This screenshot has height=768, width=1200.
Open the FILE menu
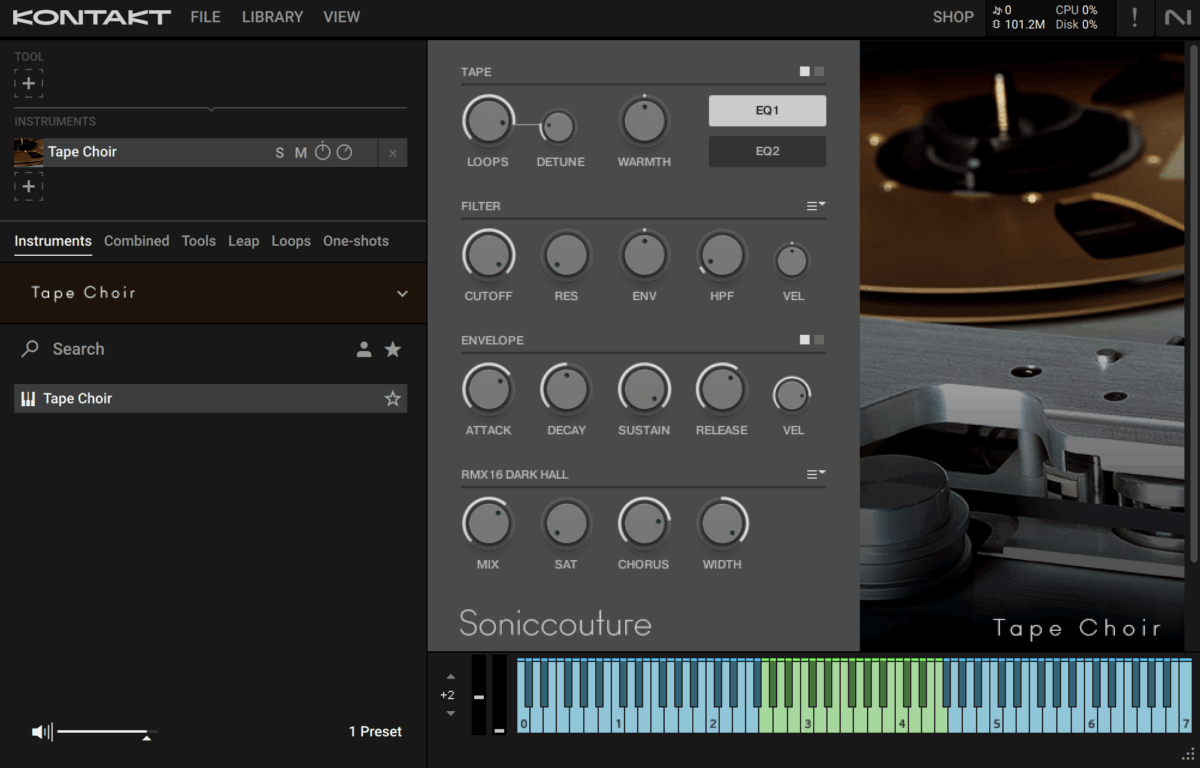point(205,17)
